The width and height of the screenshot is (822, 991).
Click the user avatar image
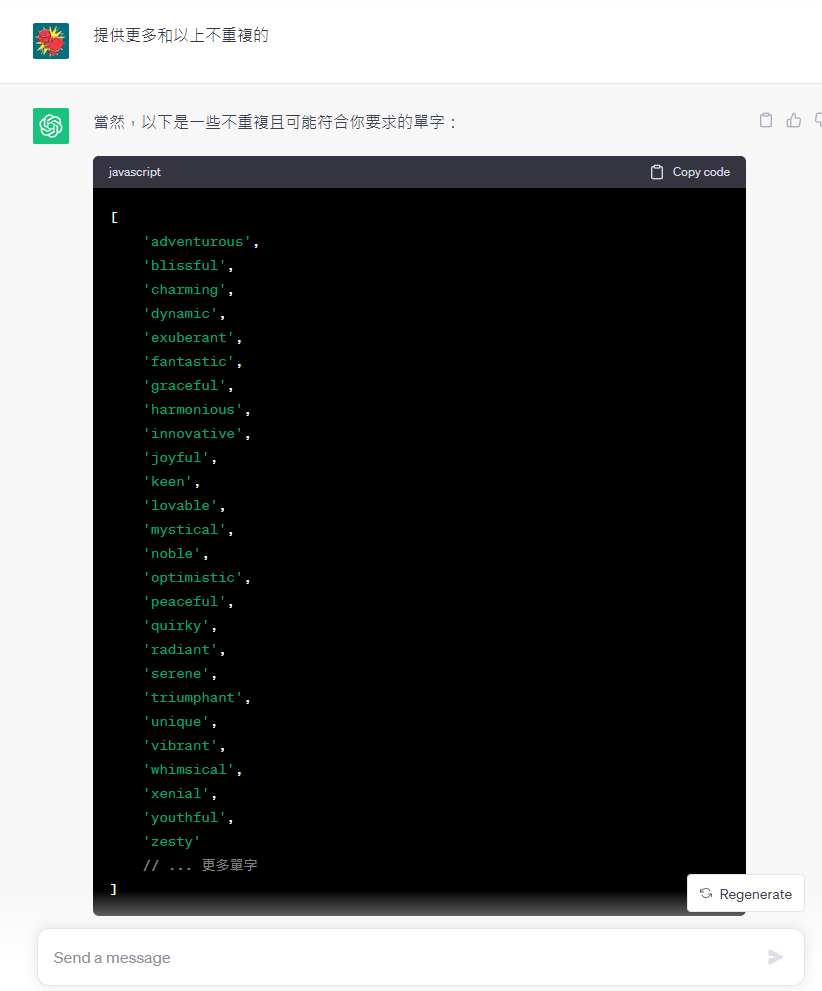pyautogui.click(x=51, y=41)
